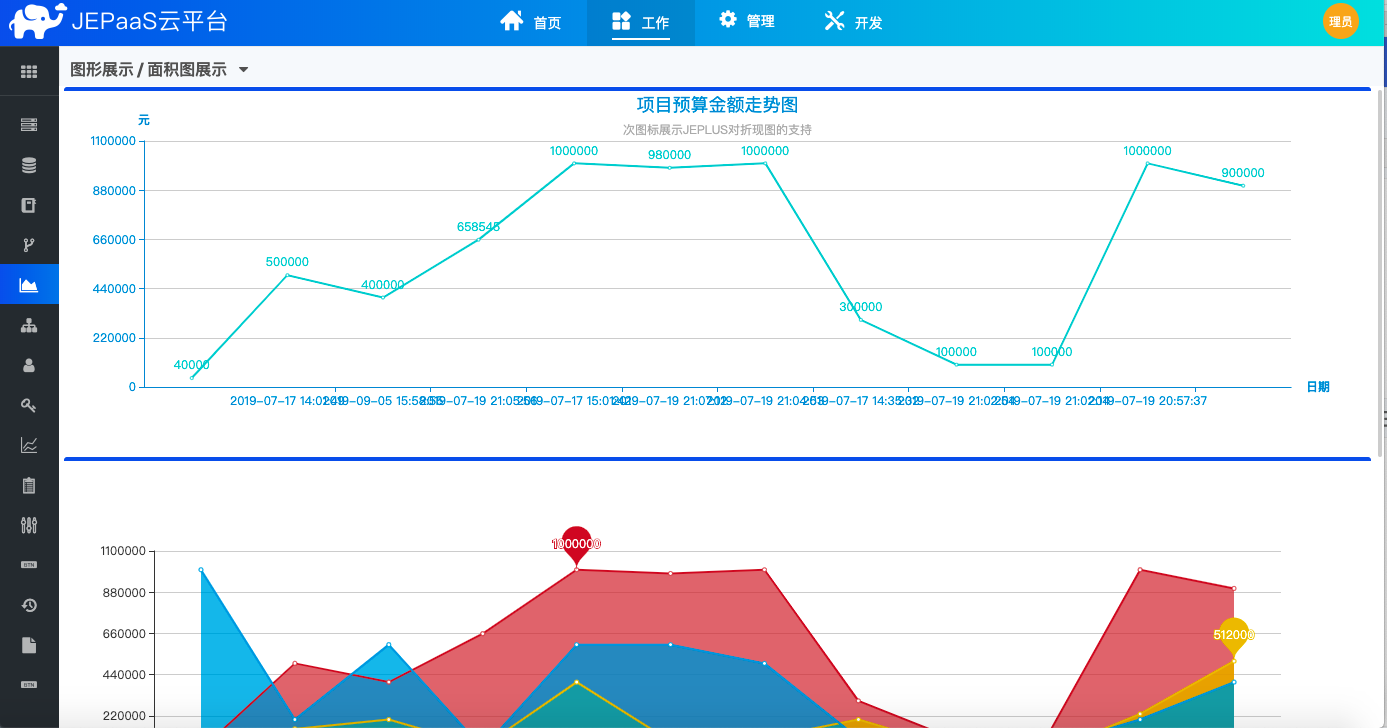Image resolution: width=1387 pixels, height=728 pixels.
Task: Click the sliders settings sidebar icon
Action: tap(29, 525)
